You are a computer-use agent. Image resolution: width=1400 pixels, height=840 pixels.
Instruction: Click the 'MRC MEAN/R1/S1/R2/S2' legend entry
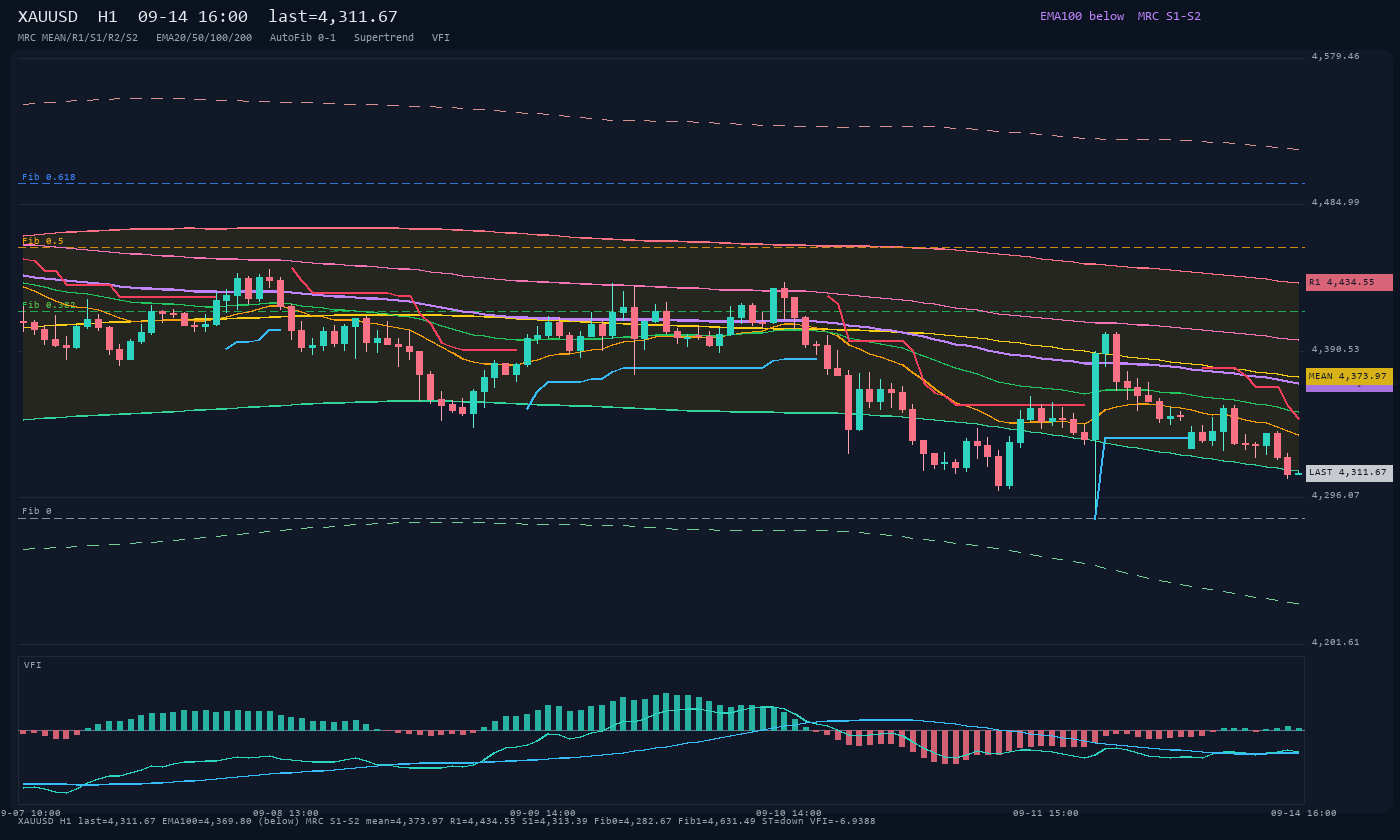(78, 38)
